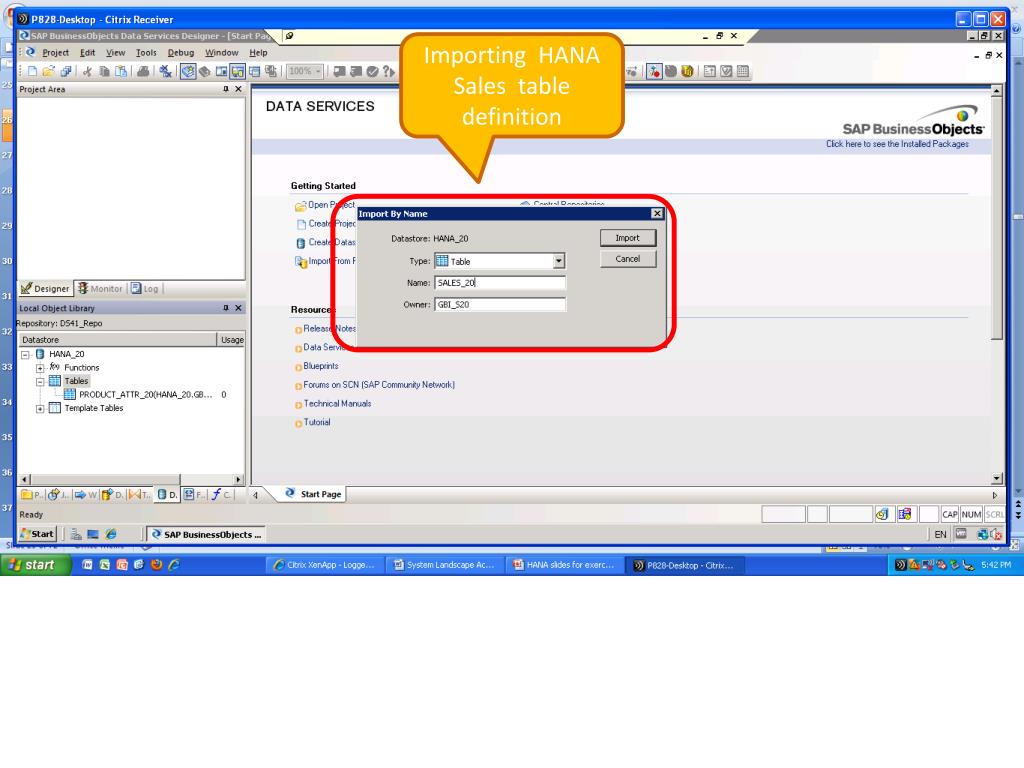Screen dimensions: 1024x768
Task: Click the Cut scissors toolbar icon
Action: click(87, 71)
